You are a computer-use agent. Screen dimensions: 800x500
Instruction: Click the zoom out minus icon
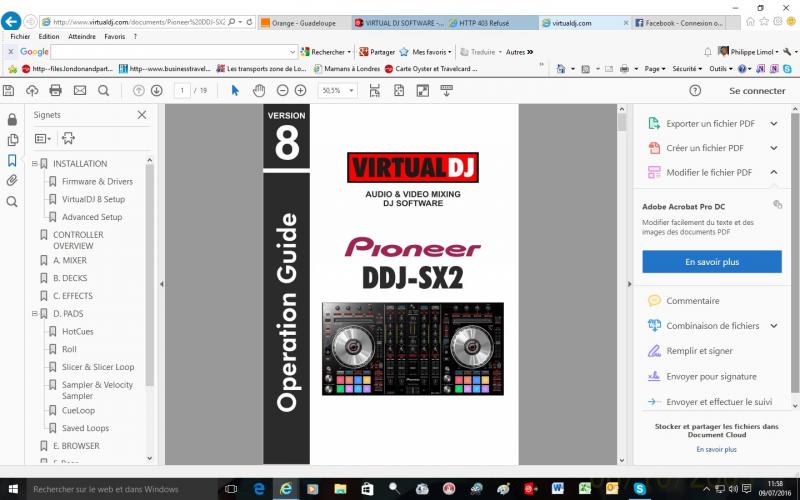pos(283,90)
